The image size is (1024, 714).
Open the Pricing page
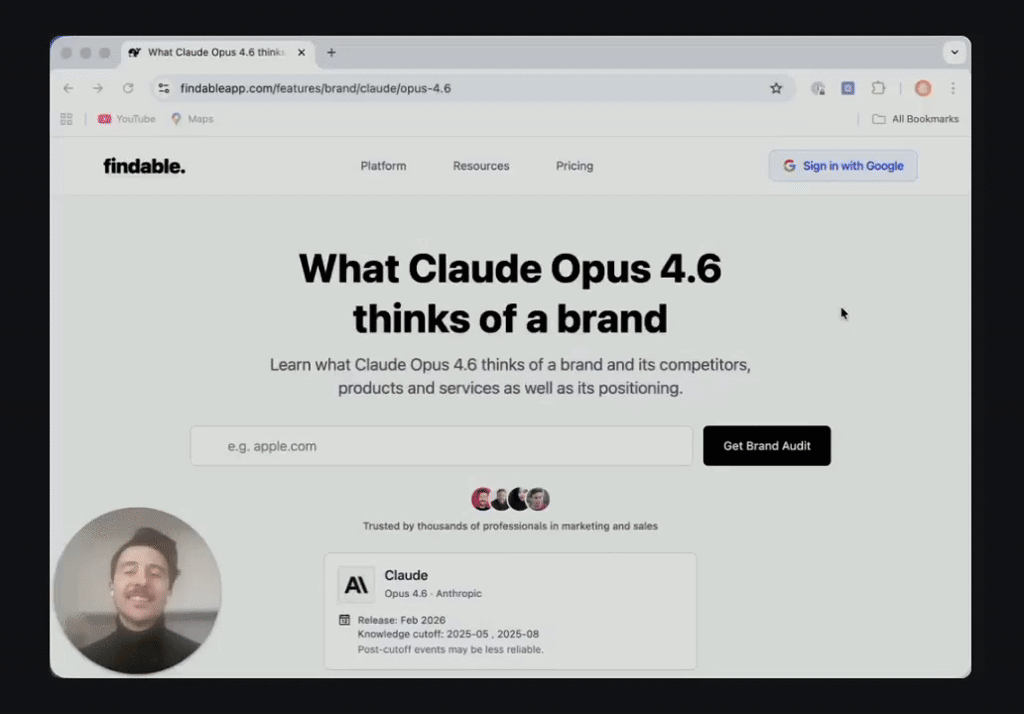click(575, 166)
